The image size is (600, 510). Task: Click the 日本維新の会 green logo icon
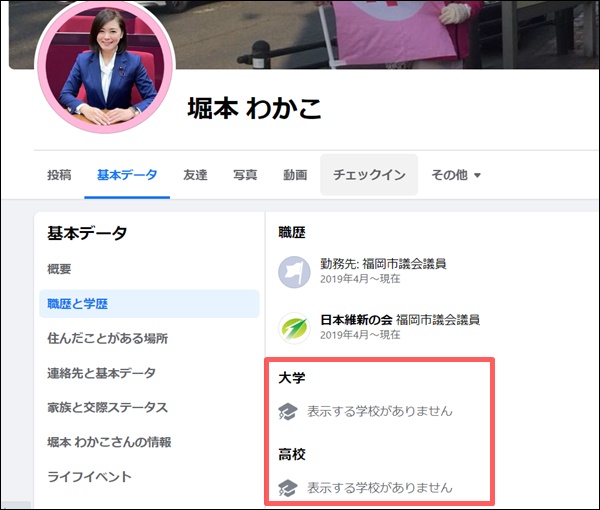pyautogui.click(x=294, y=328)
